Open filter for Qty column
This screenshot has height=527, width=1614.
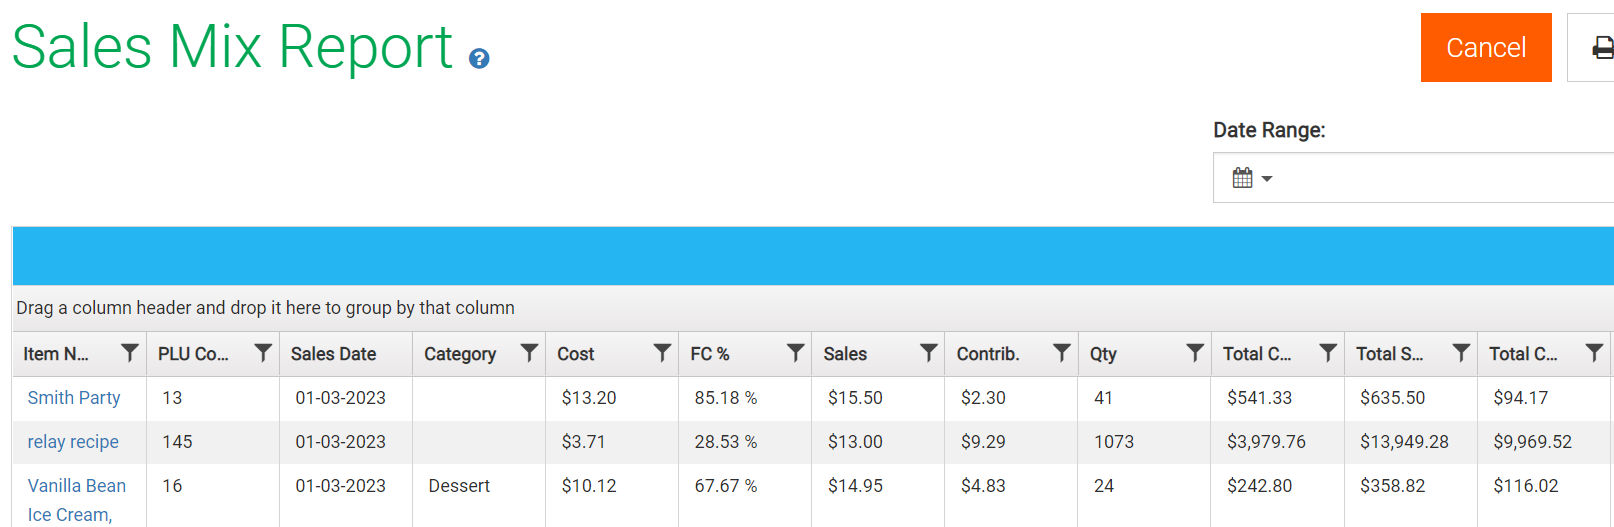[x=1194, y=353]
